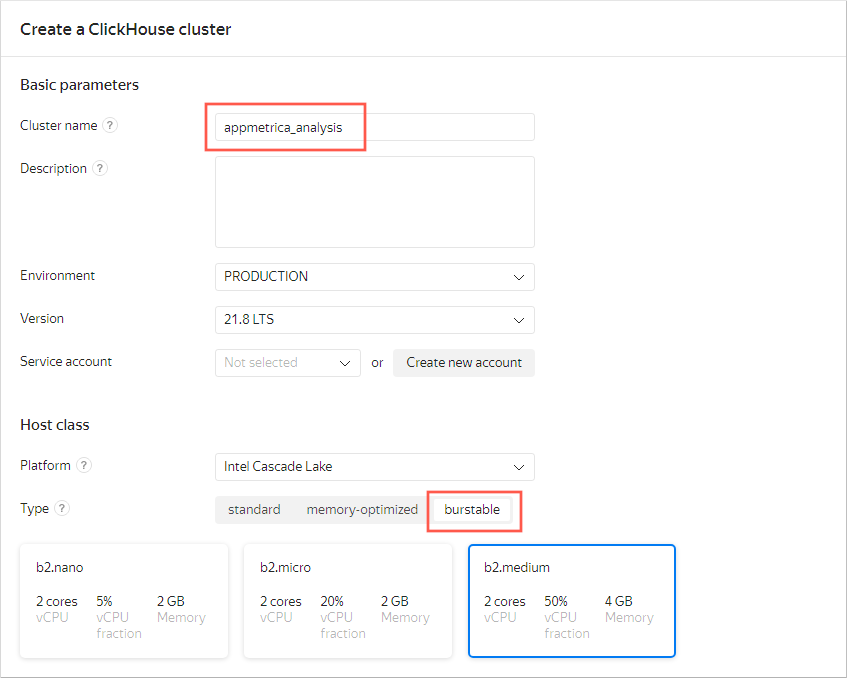This screenshot has width=847, height=678.
Task: Open the Environment dropdown showing PRODUCTION
Action: coord(374,277)
